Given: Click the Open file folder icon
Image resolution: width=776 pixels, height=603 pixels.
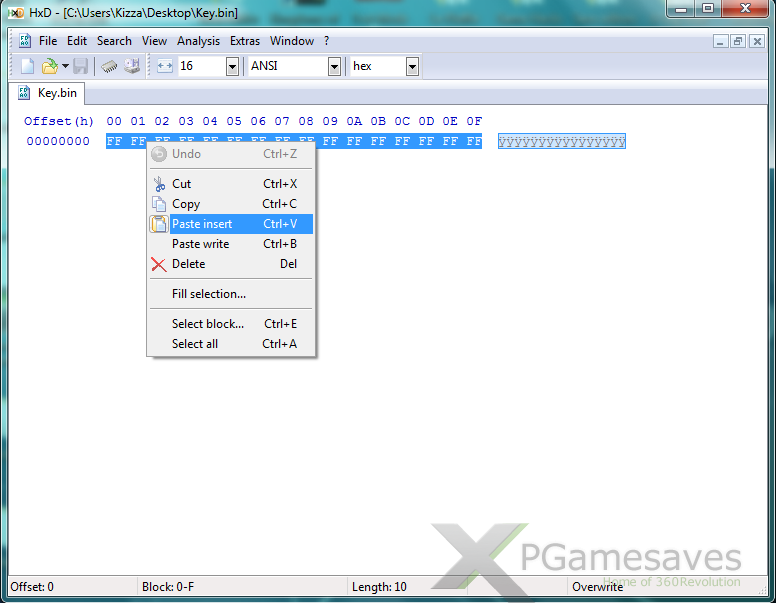Looking at the screenshot, I should pyautogui.click(x=49, y=66).
